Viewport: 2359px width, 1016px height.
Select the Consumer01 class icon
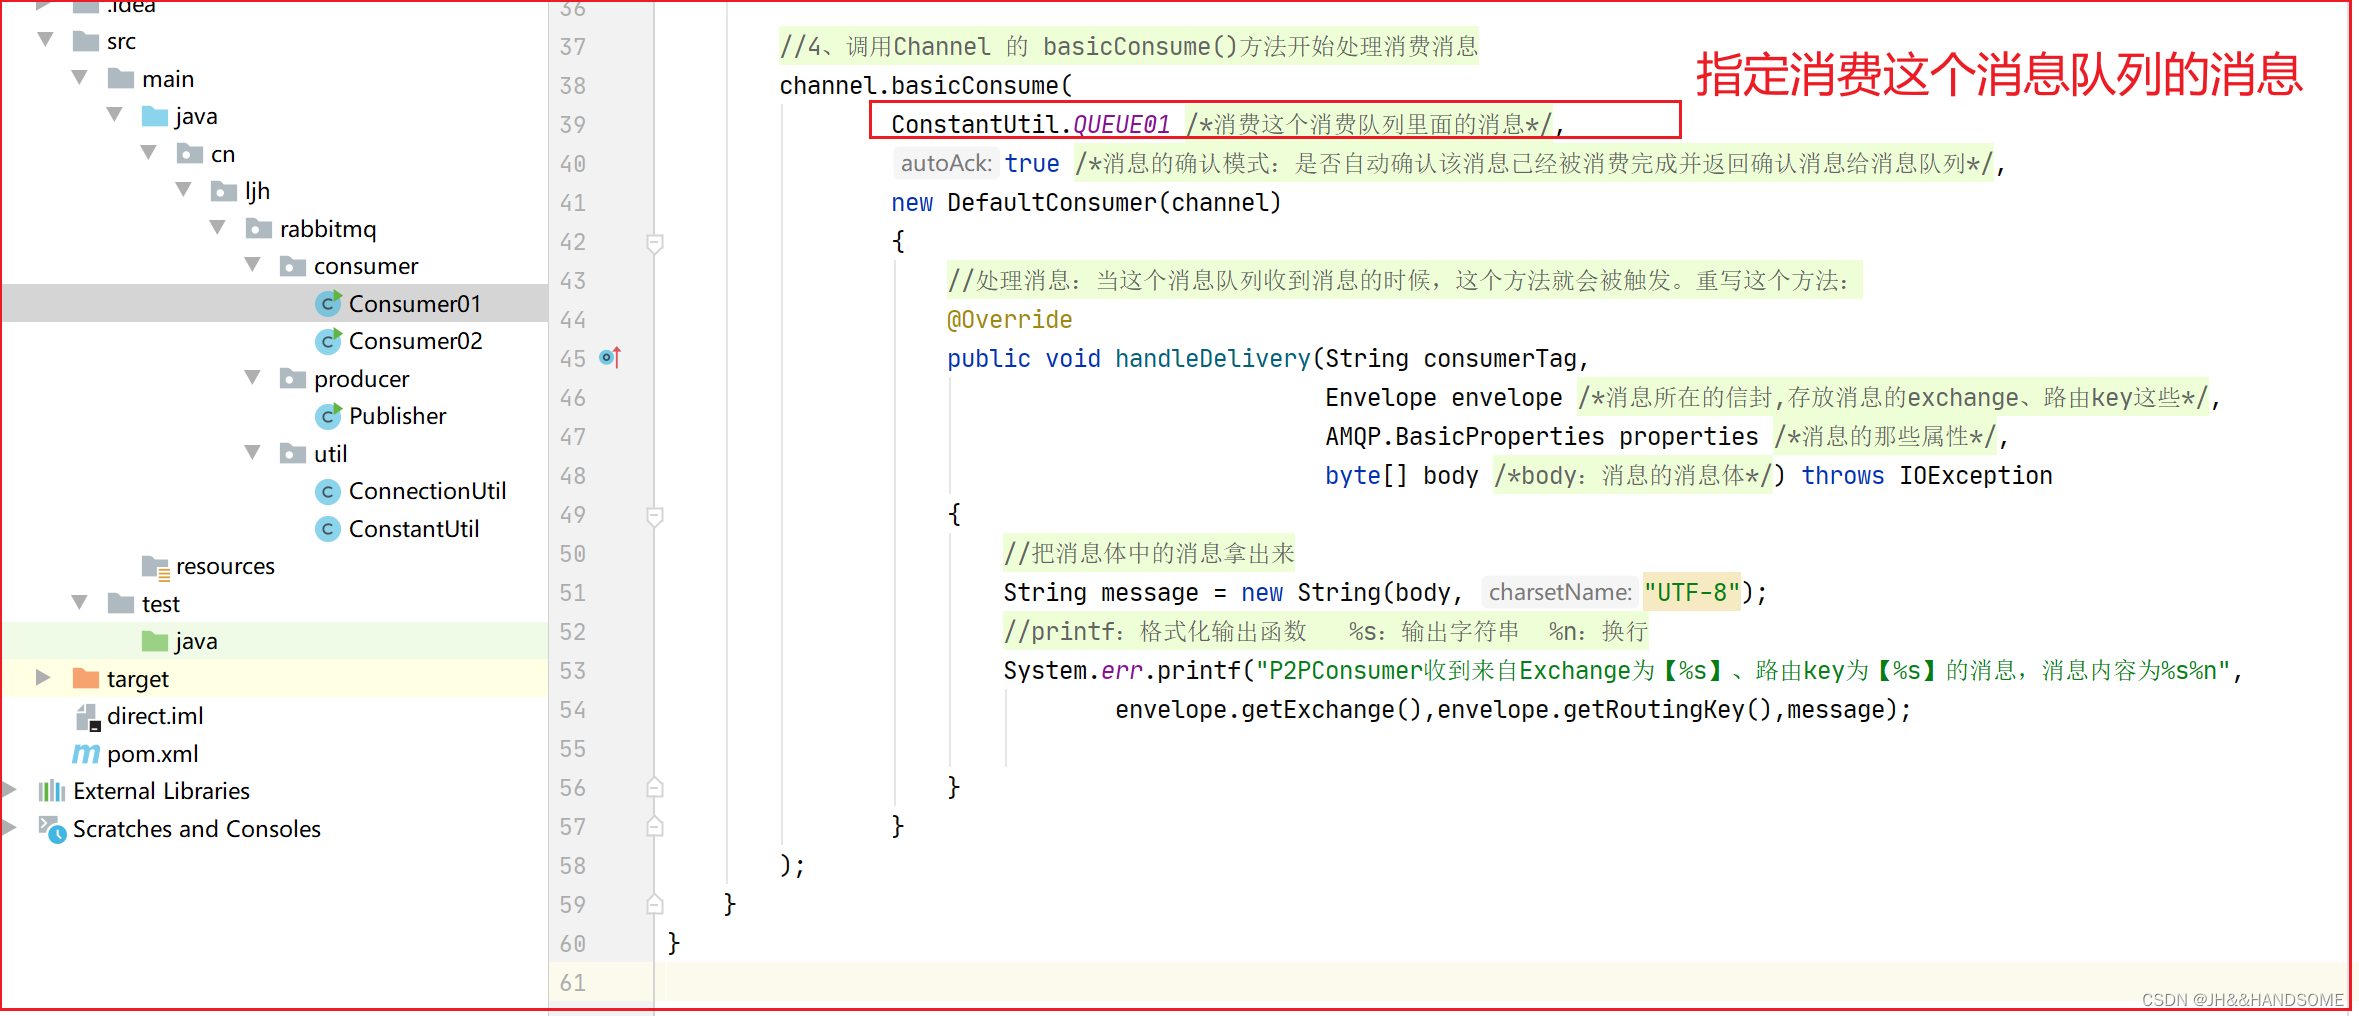pyautogui.click(x=329, y=303)
